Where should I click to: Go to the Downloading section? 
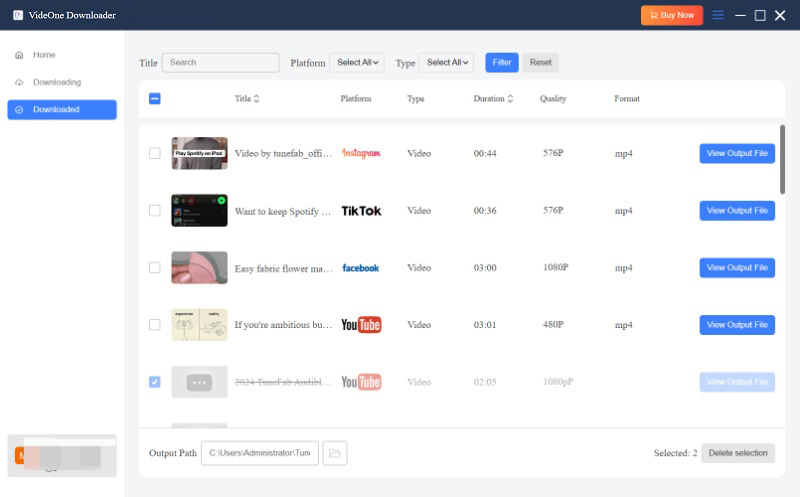coord(56,82)
